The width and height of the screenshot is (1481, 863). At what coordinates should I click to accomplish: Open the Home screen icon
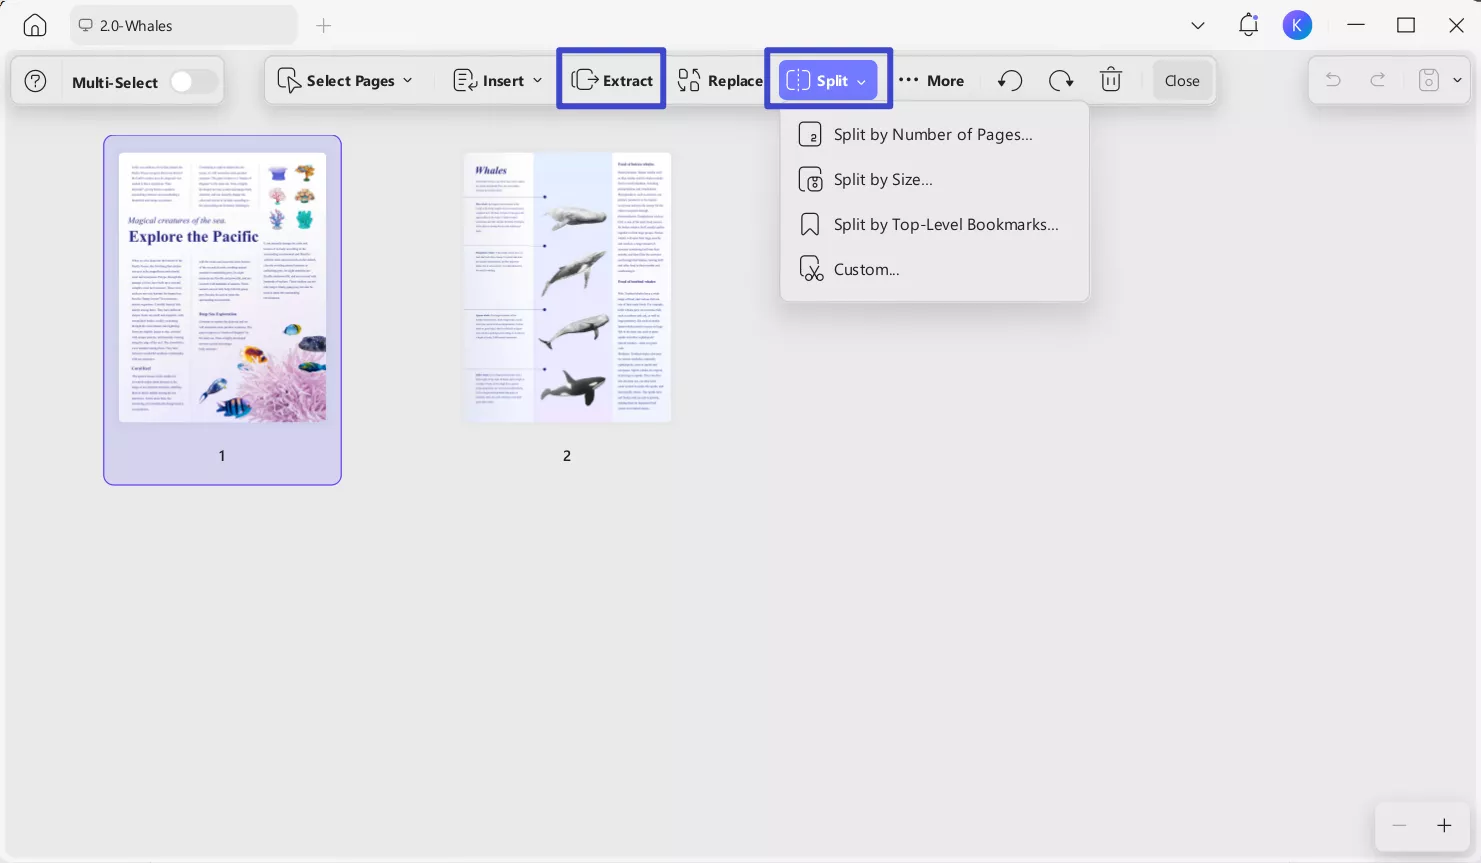tap(34, 25)
